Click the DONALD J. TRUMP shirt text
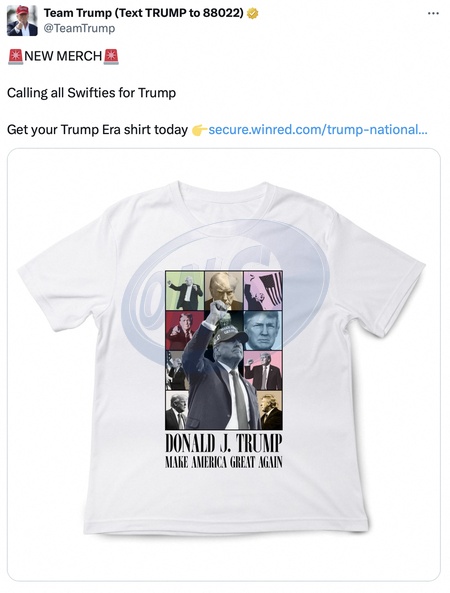450x593 pixels. pos(224,444)
